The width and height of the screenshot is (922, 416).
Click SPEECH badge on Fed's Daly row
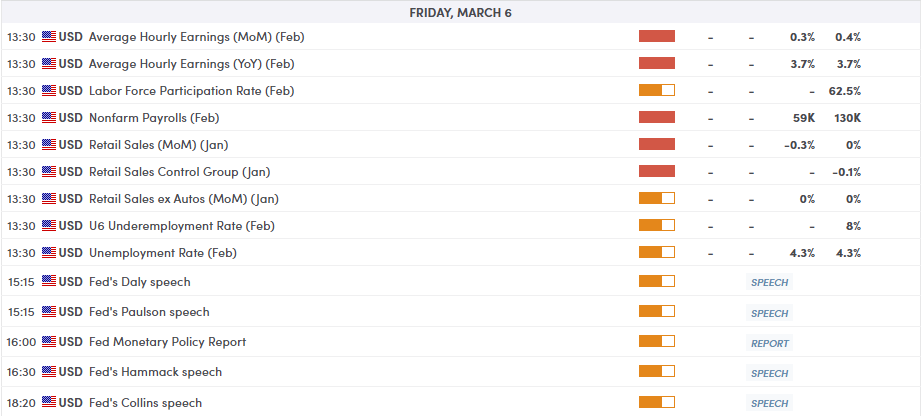tap(770, 283)
